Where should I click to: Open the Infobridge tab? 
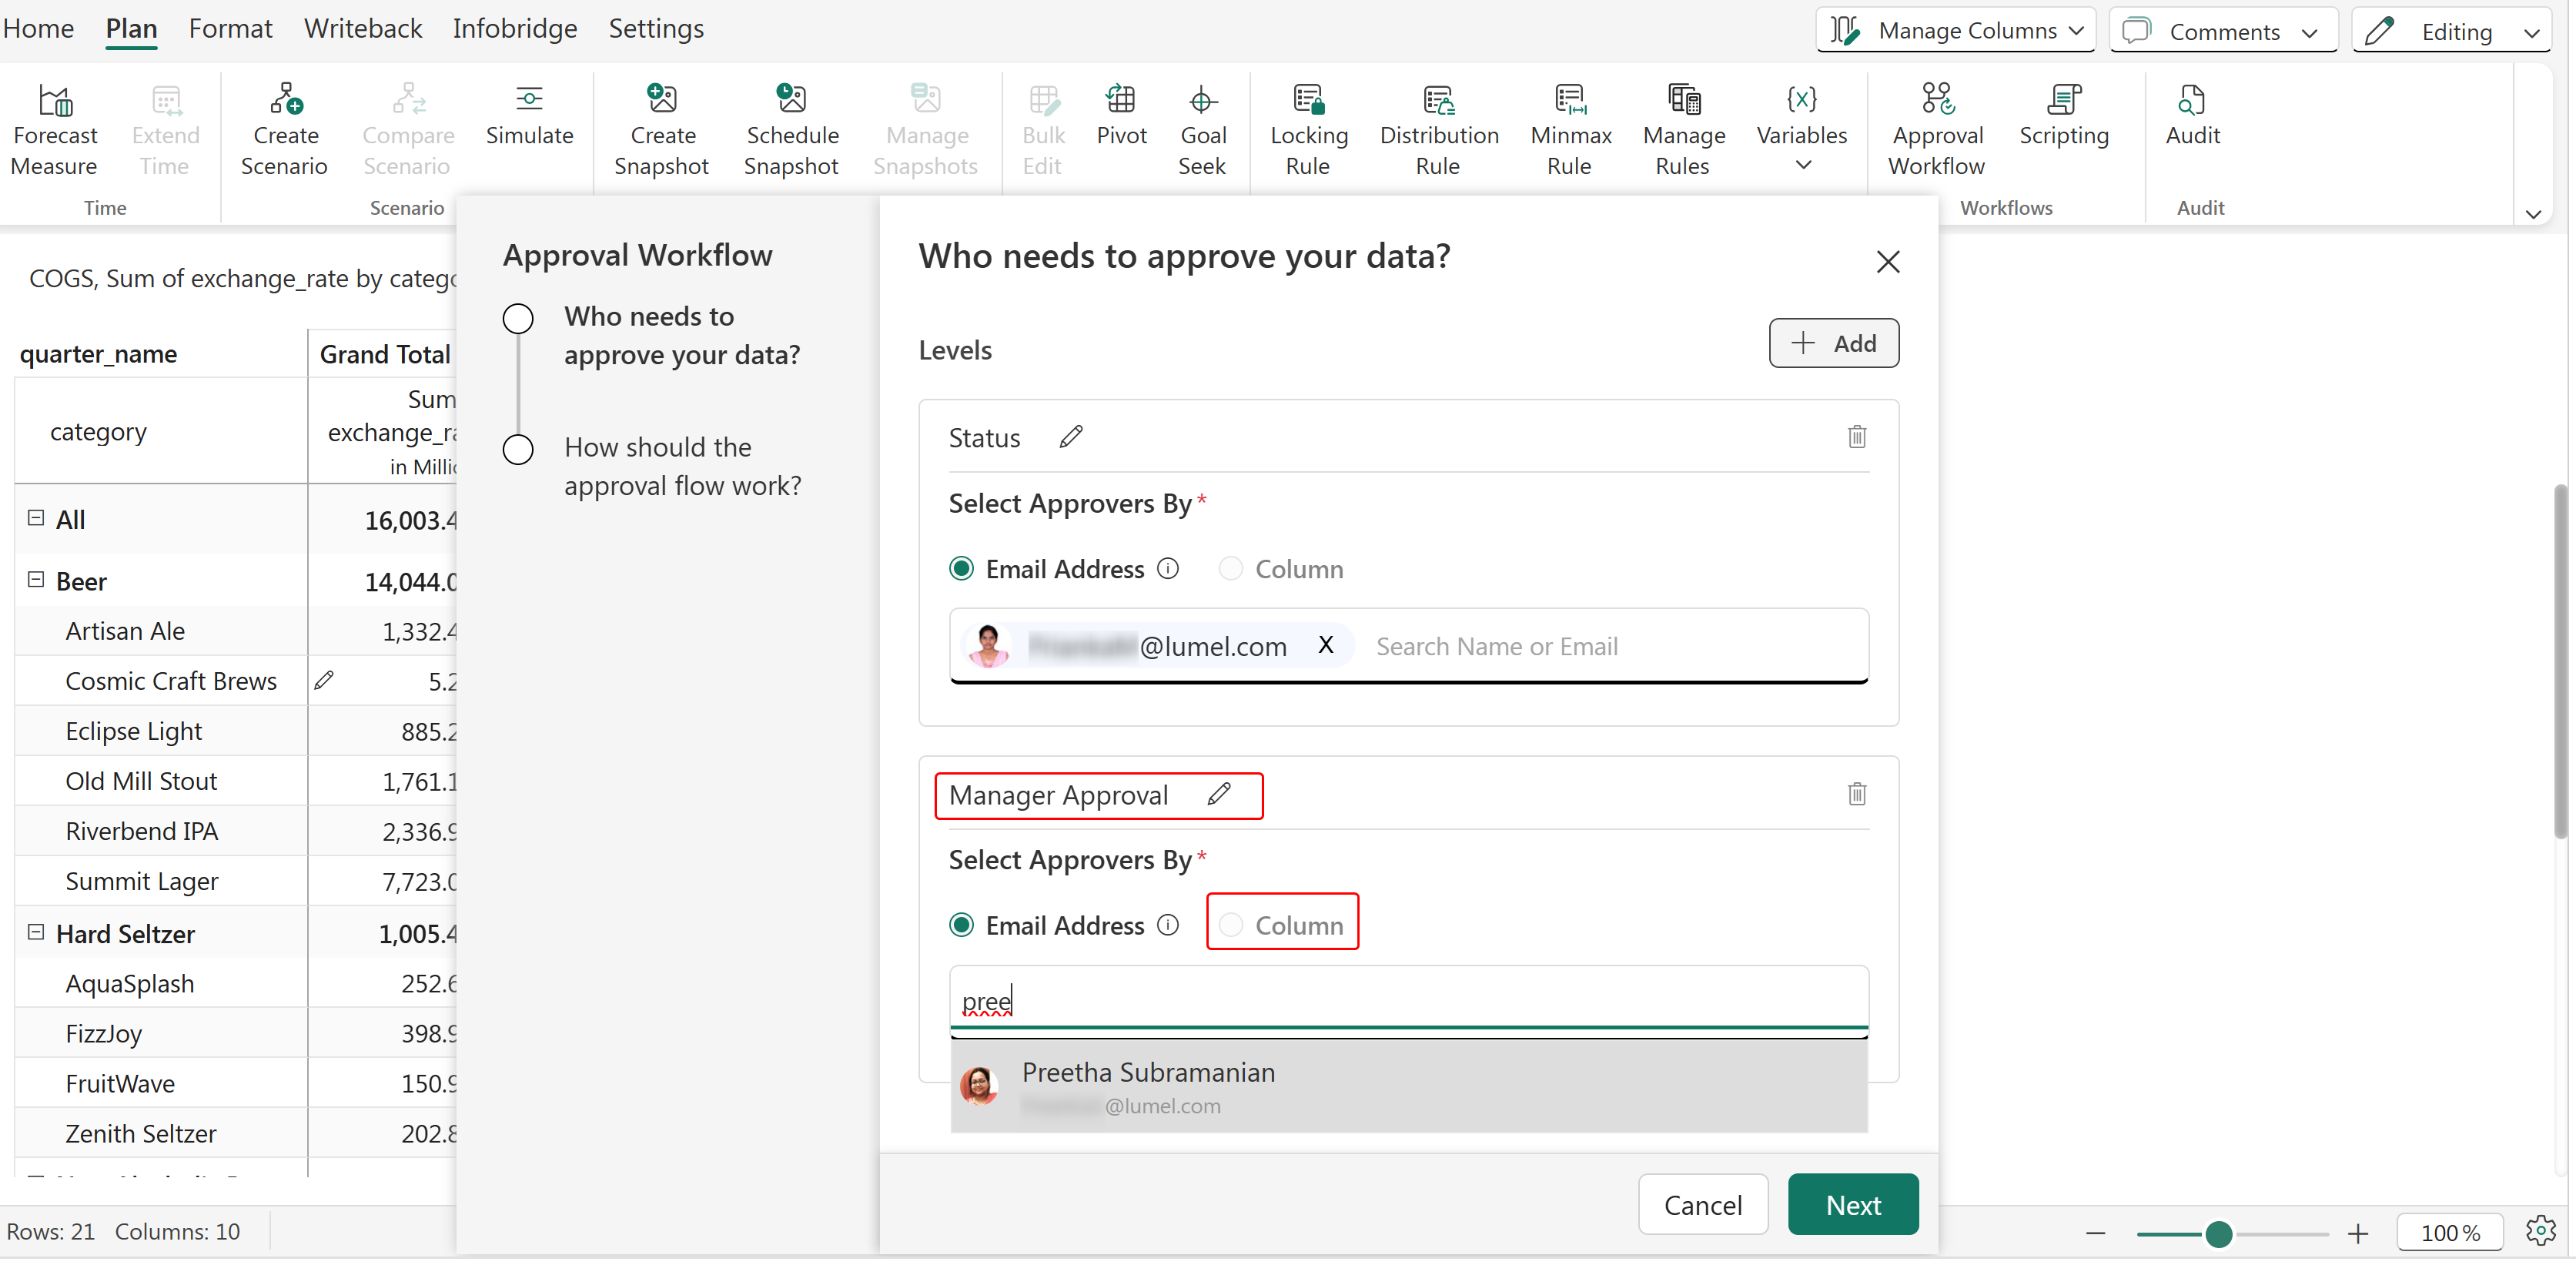pos(514,28)
